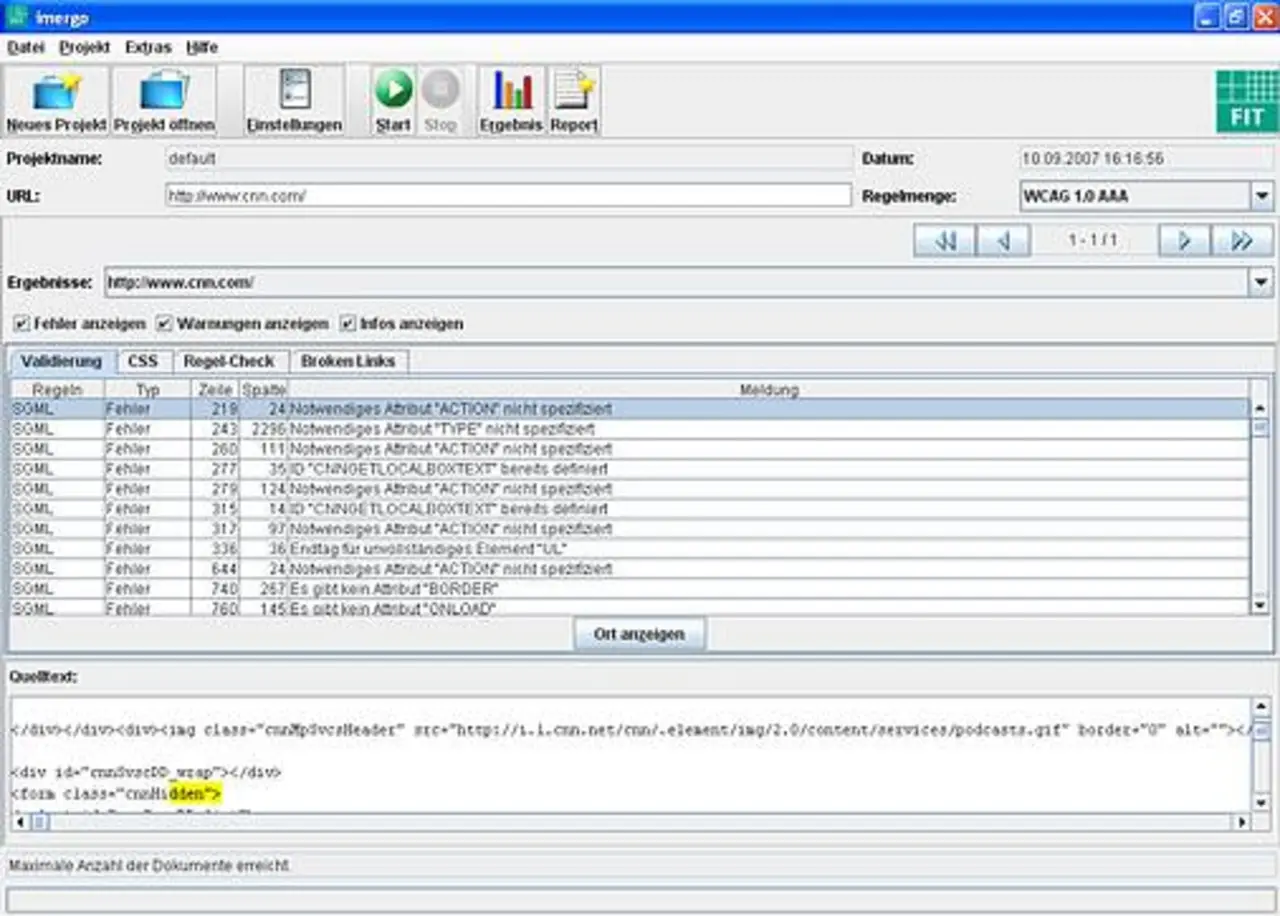This screenshot has height=916, width=1280.
Task: Go to next page with right arrow
Action: click(1184, 241)
